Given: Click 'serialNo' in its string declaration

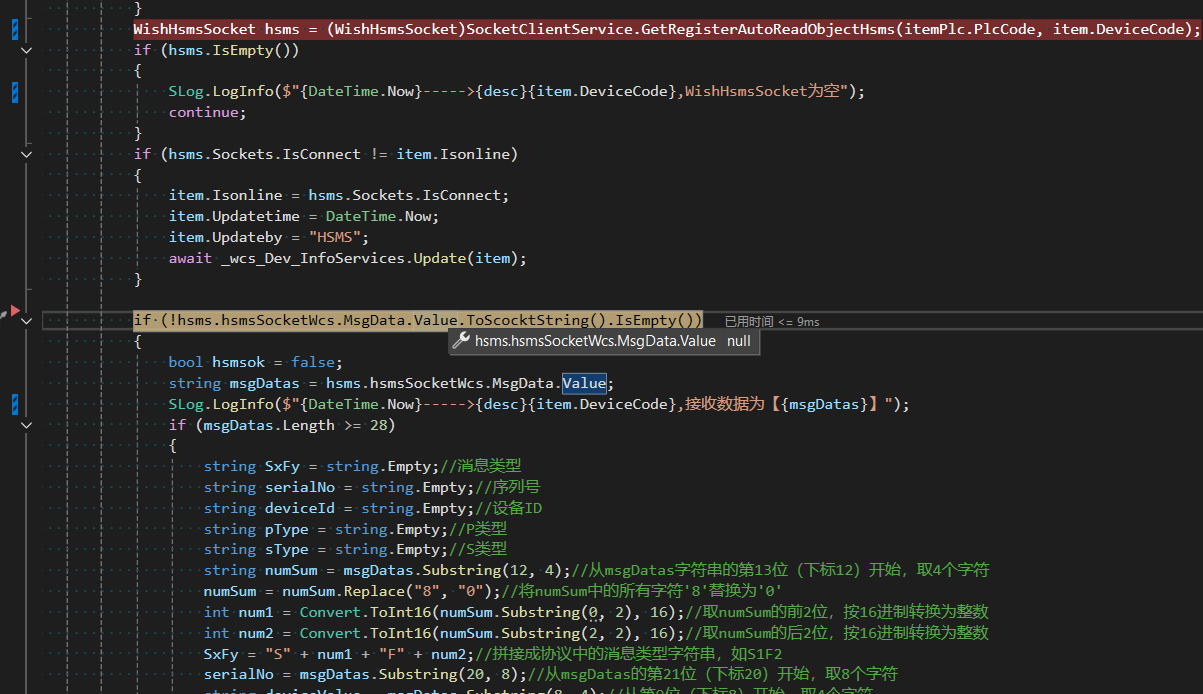Looking at the screenshot, I should (x=300, y=487).
